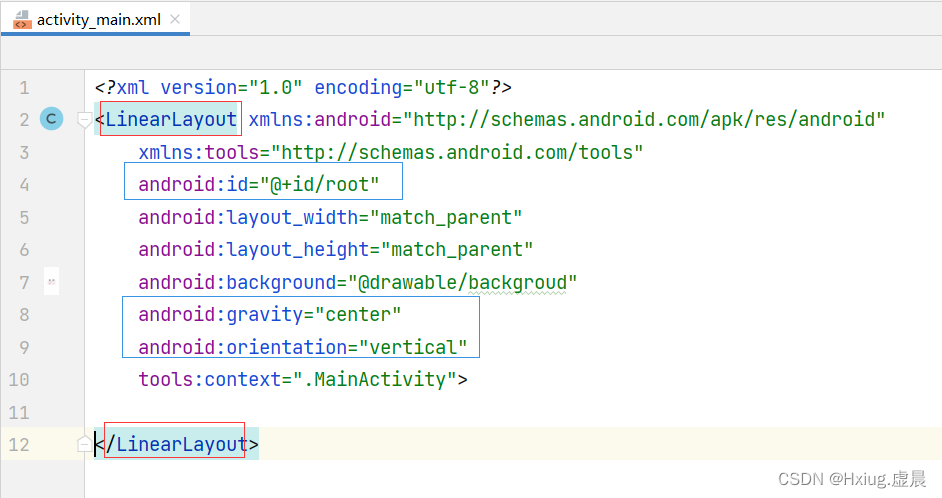The height and width of the screenshot is (498, 942).
Task: Select line number 1 in the gutter
Action: point(24,88)
